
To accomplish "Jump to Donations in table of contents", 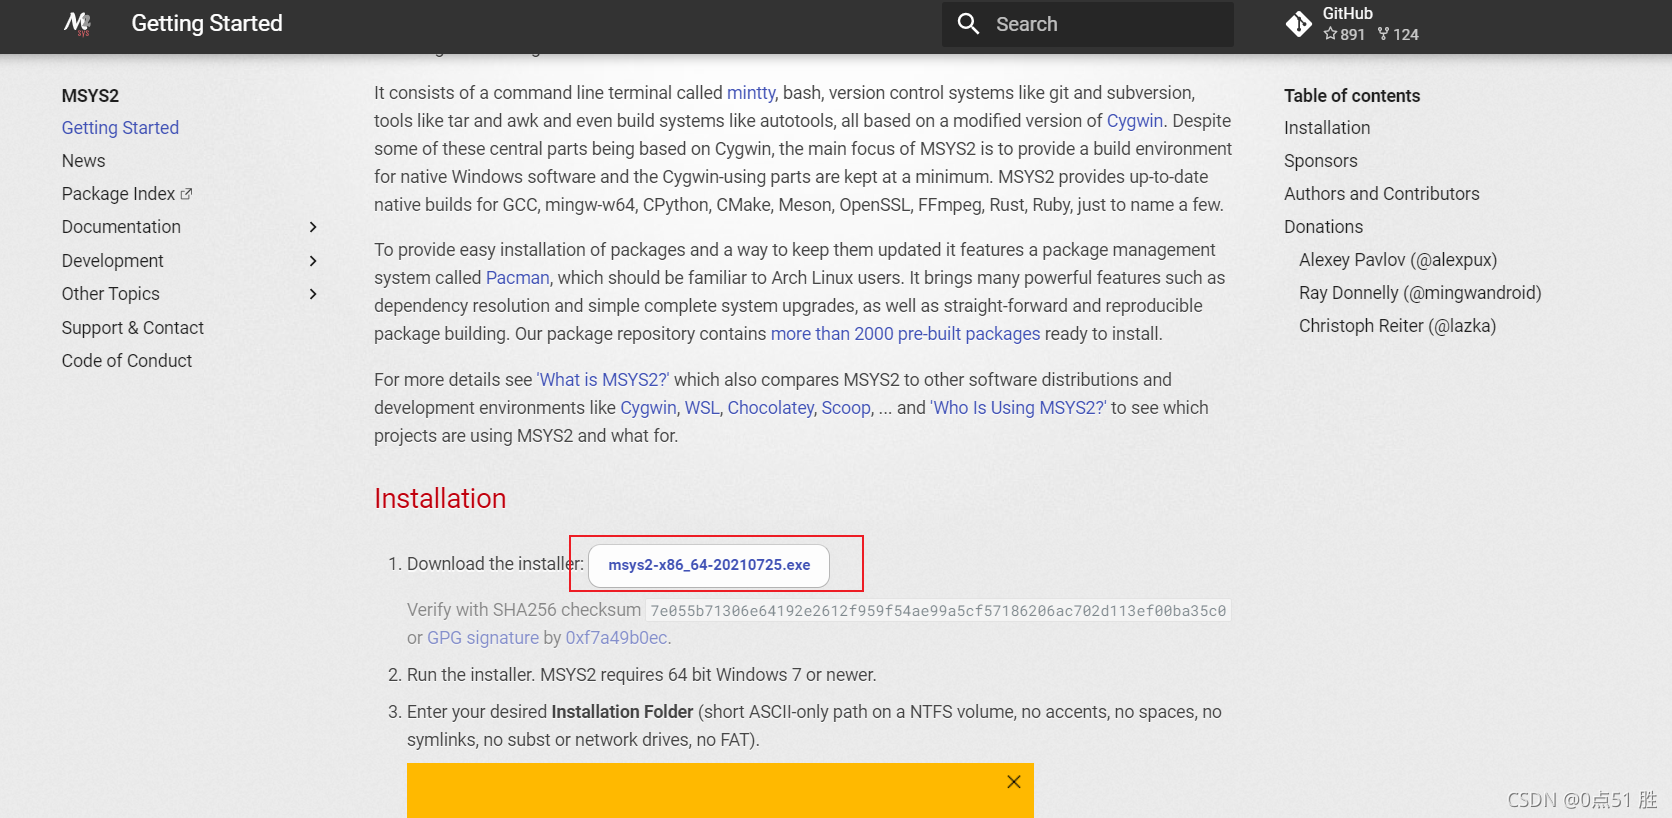I will [x=1323, y=227].
